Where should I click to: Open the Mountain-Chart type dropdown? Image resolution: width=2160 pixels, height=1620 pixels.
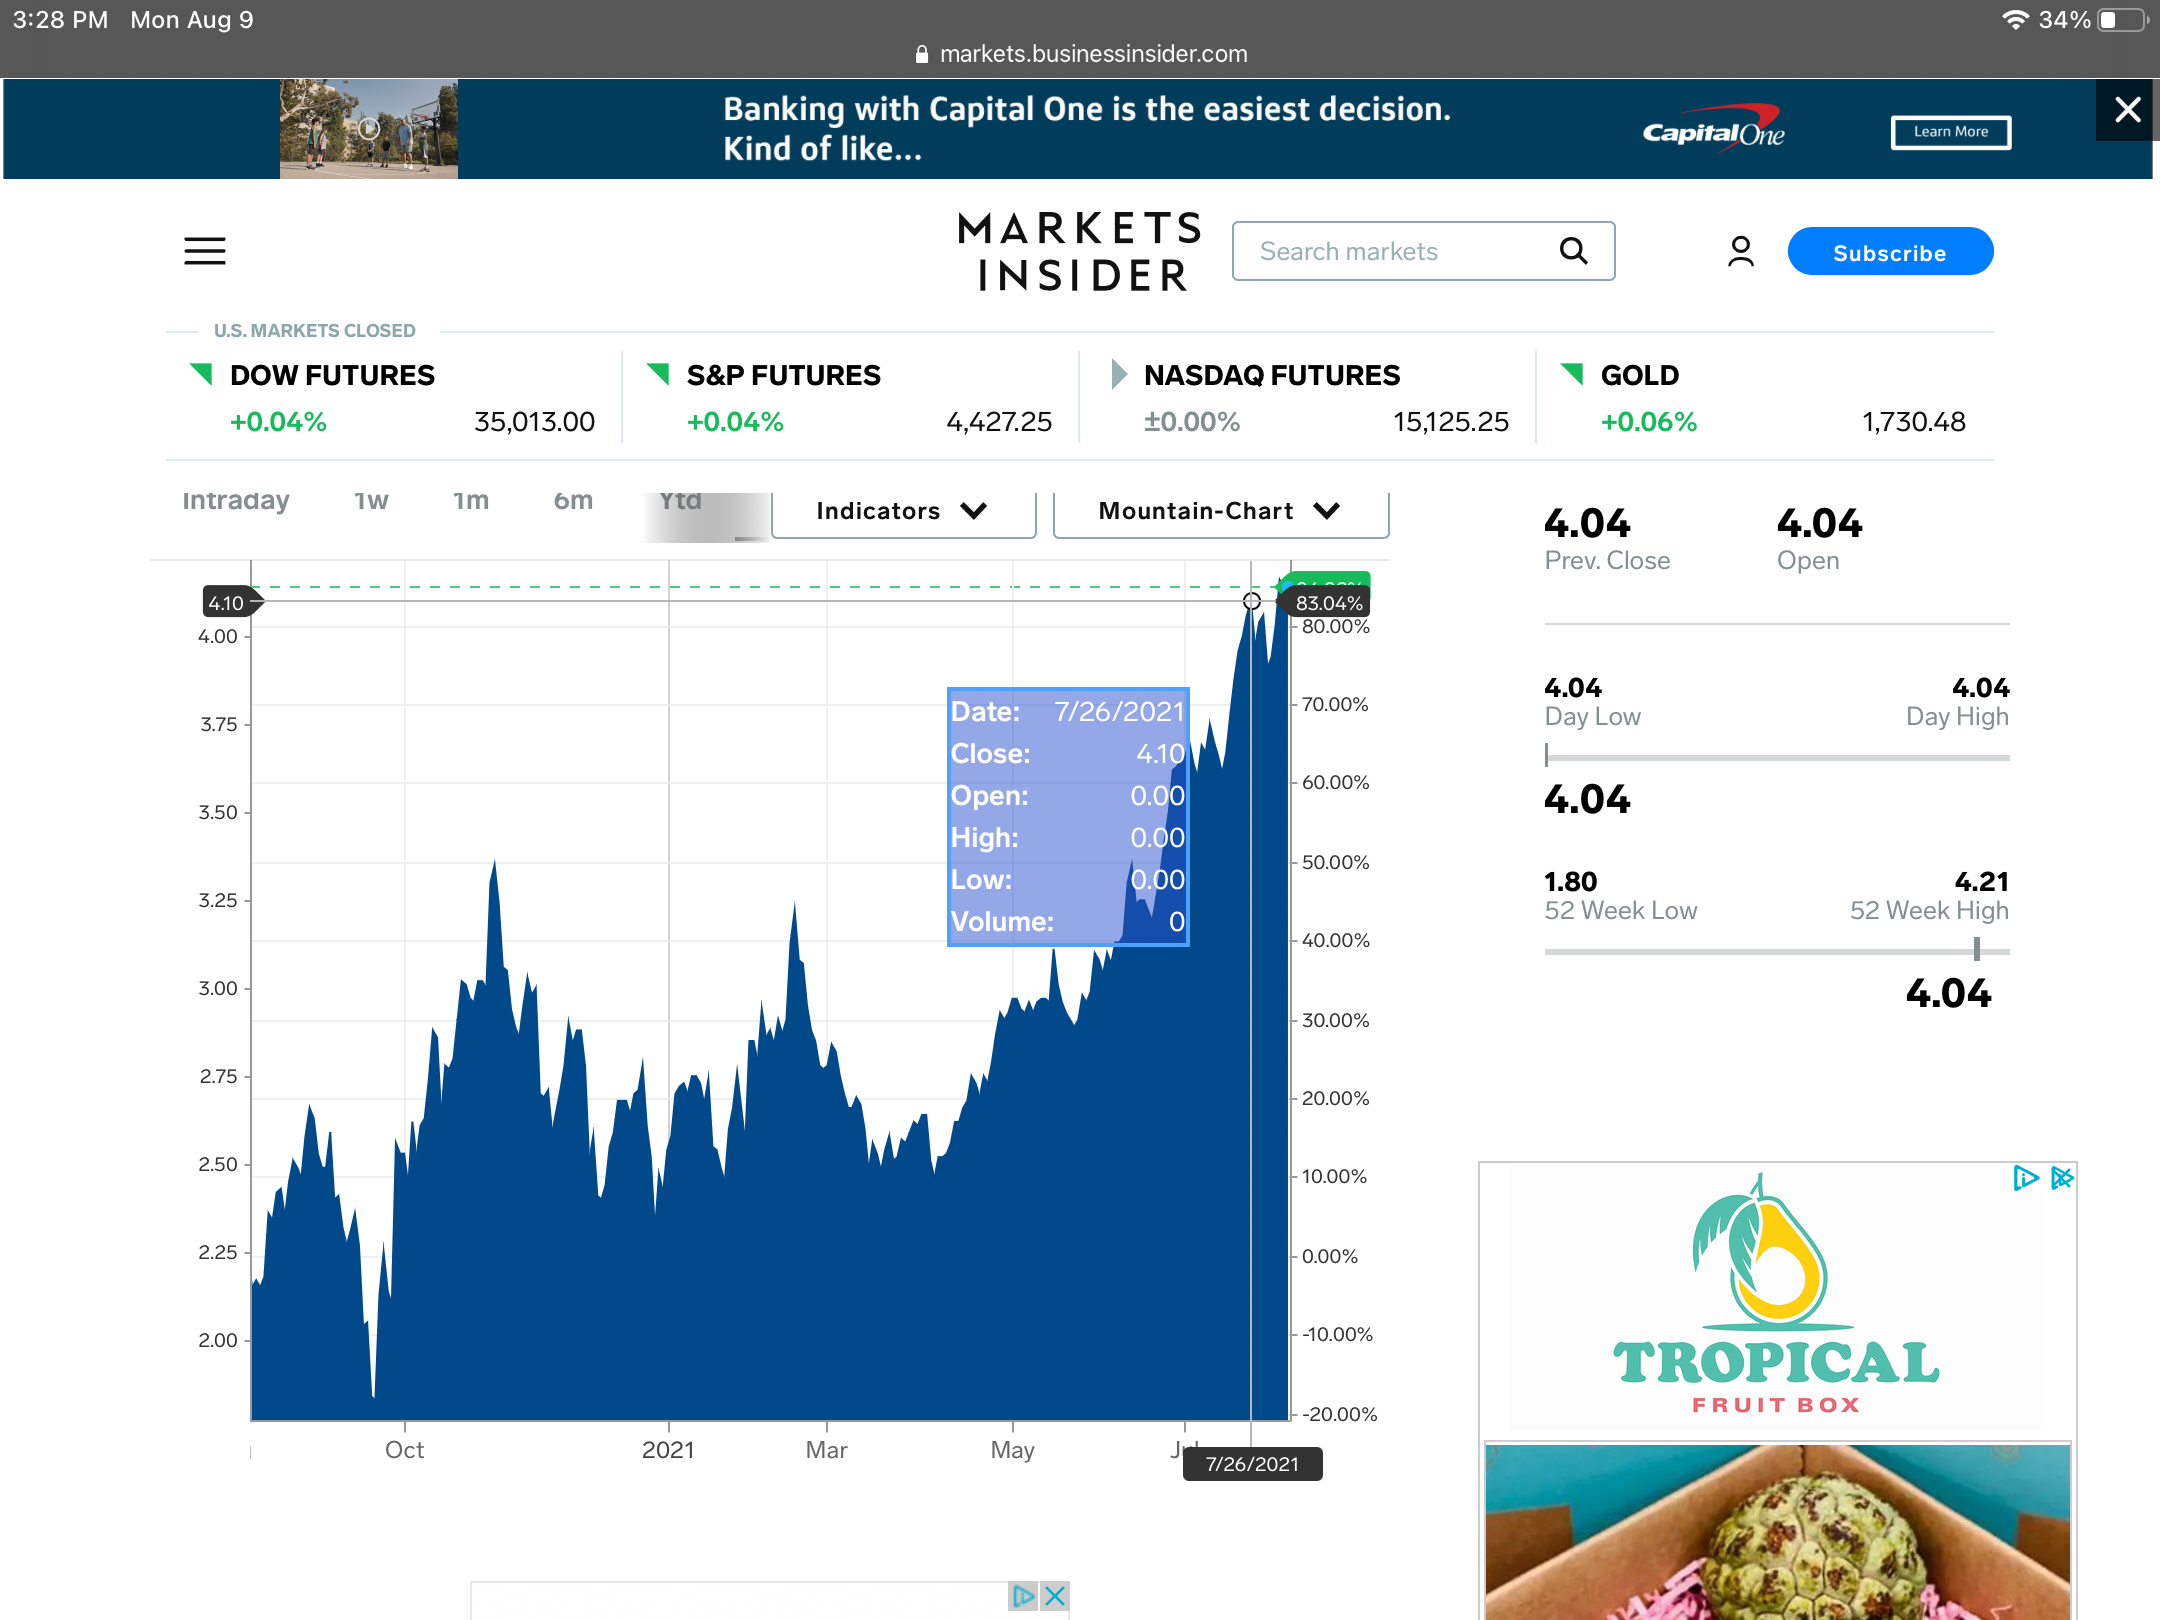click(1220, 512)
